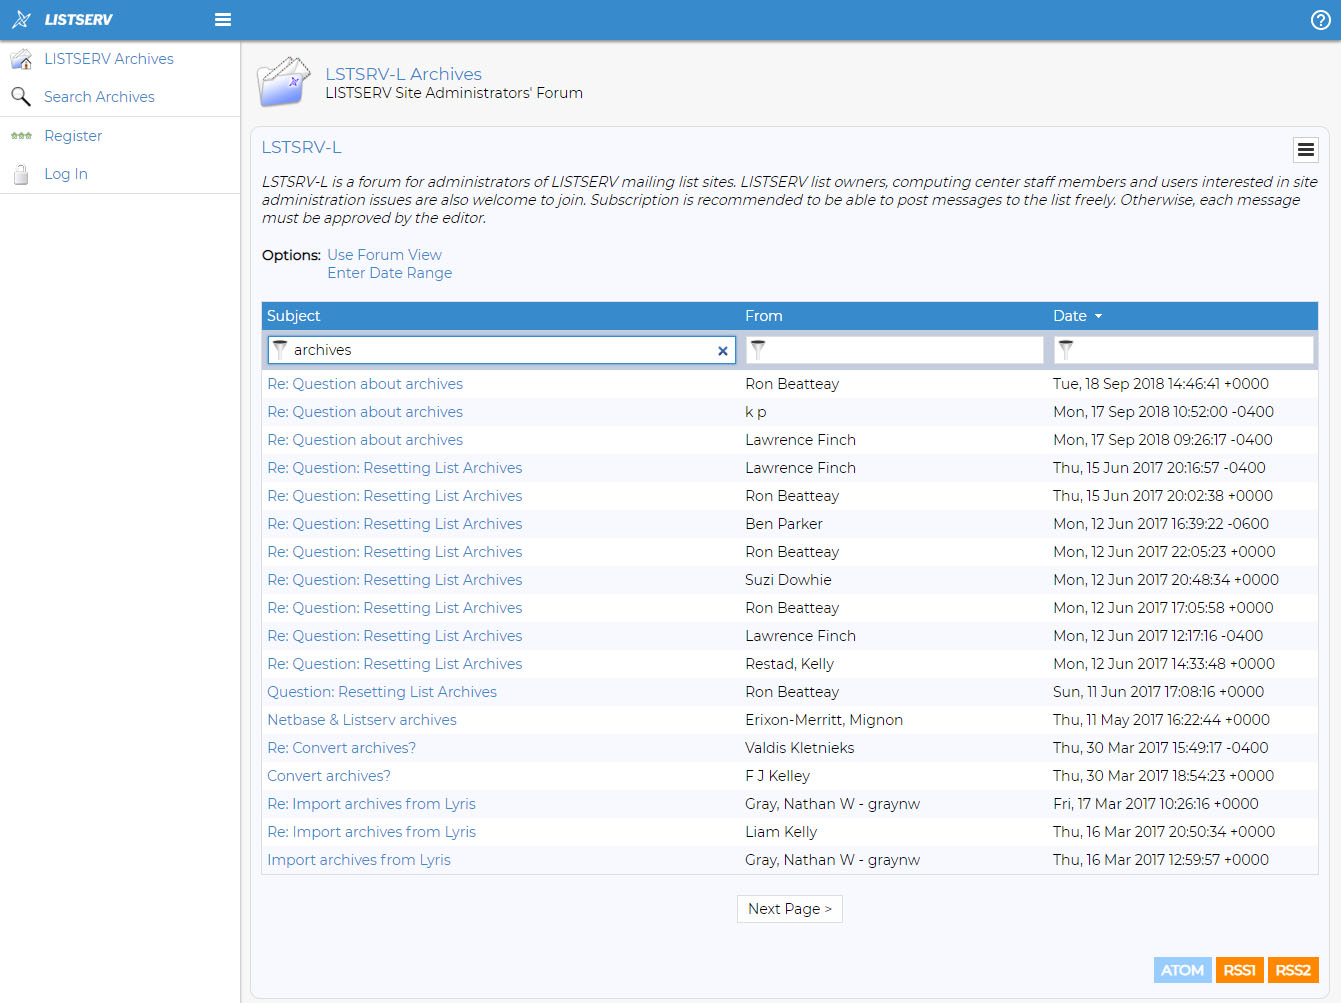
Task: Sort by the Subject column header
Action: tap(293, 316)
